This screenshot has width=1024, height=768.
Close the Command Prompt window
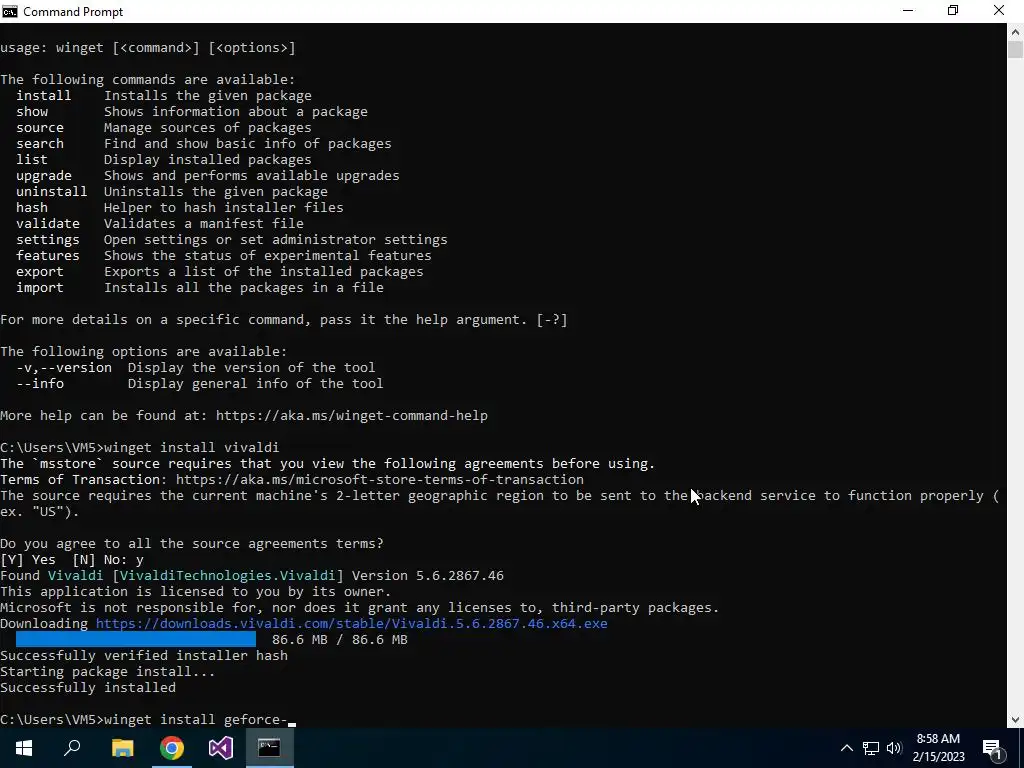click(x=999, y=11)
